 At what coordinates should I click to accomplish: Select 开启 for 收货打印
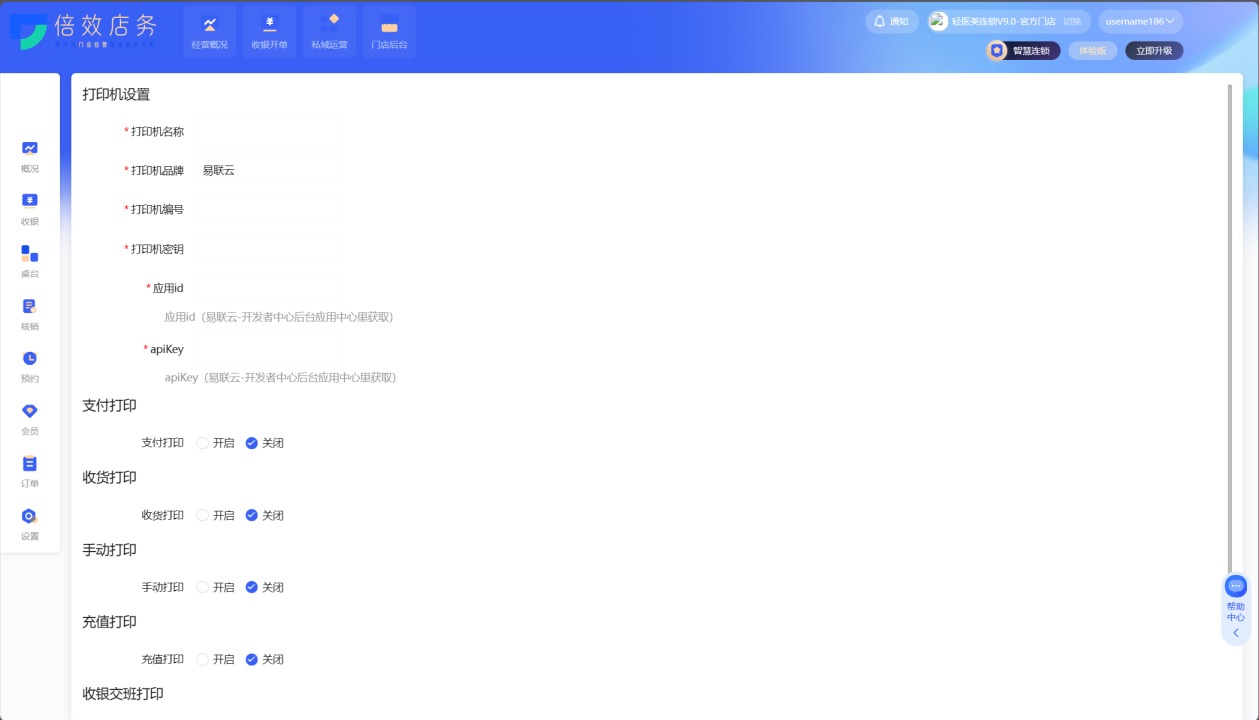click(x=215, y=515)
